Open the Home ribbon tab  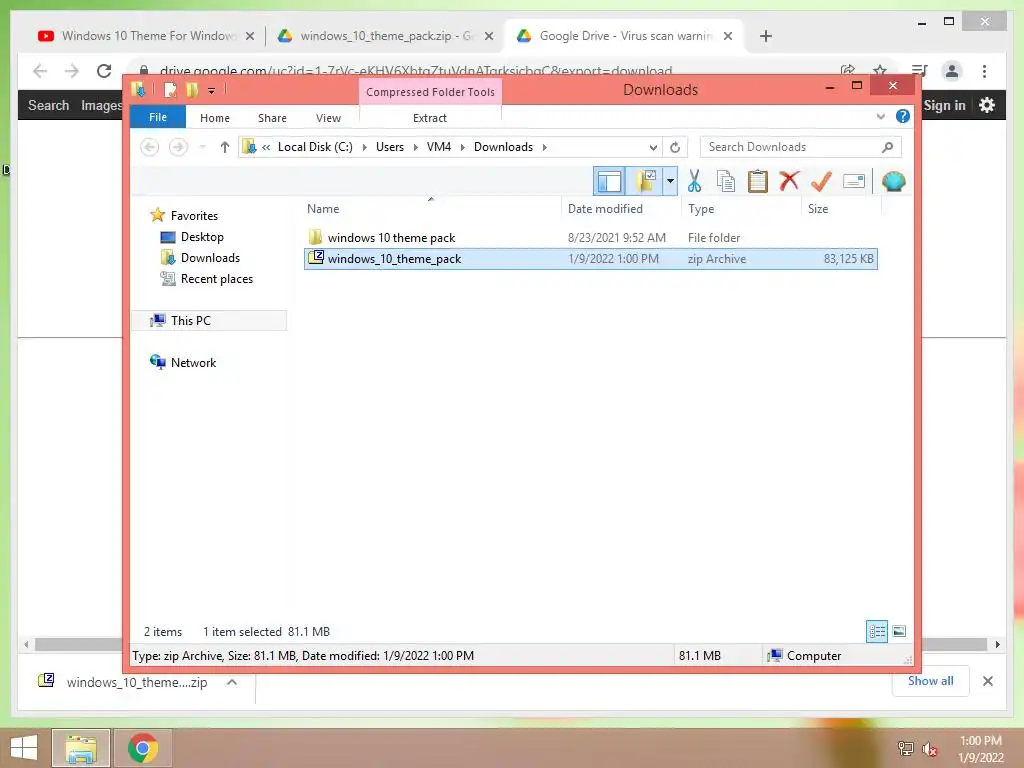coord(215,118)
